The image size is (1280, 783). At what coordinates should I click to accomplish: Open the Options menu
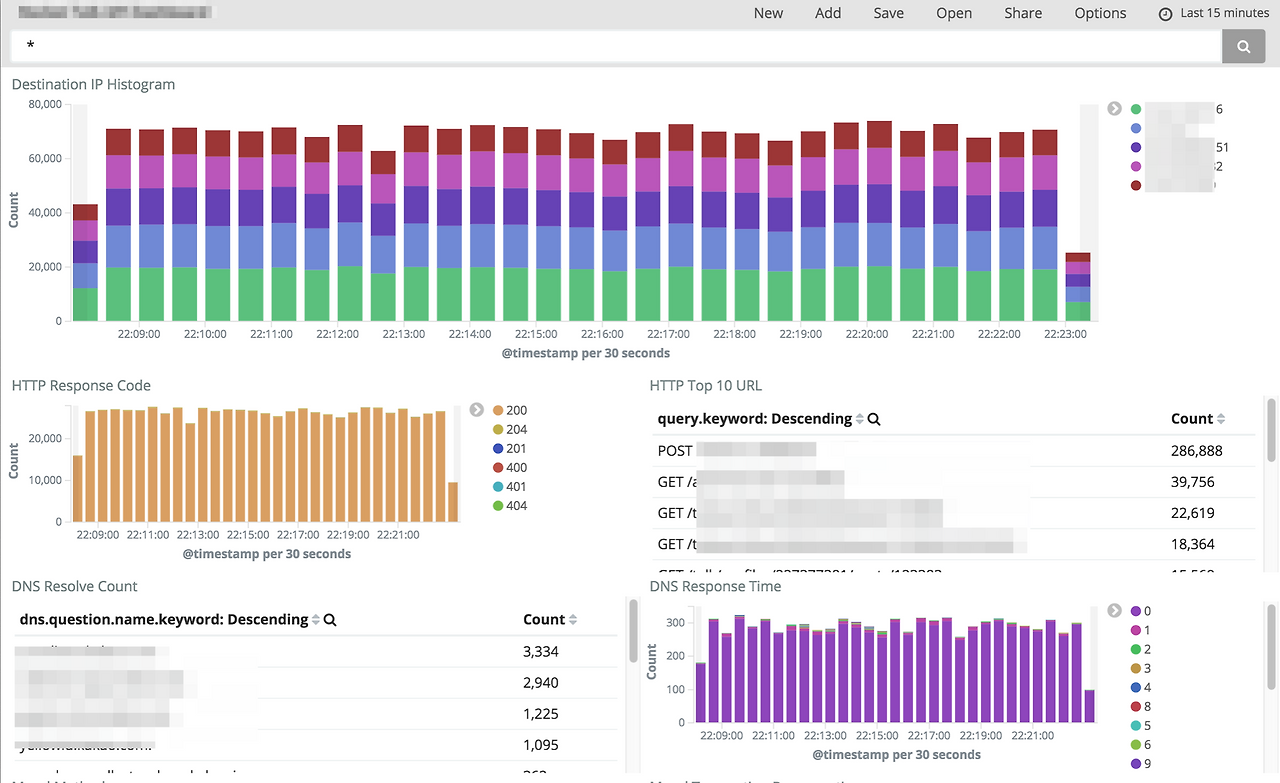click(x=1100, y=13)
